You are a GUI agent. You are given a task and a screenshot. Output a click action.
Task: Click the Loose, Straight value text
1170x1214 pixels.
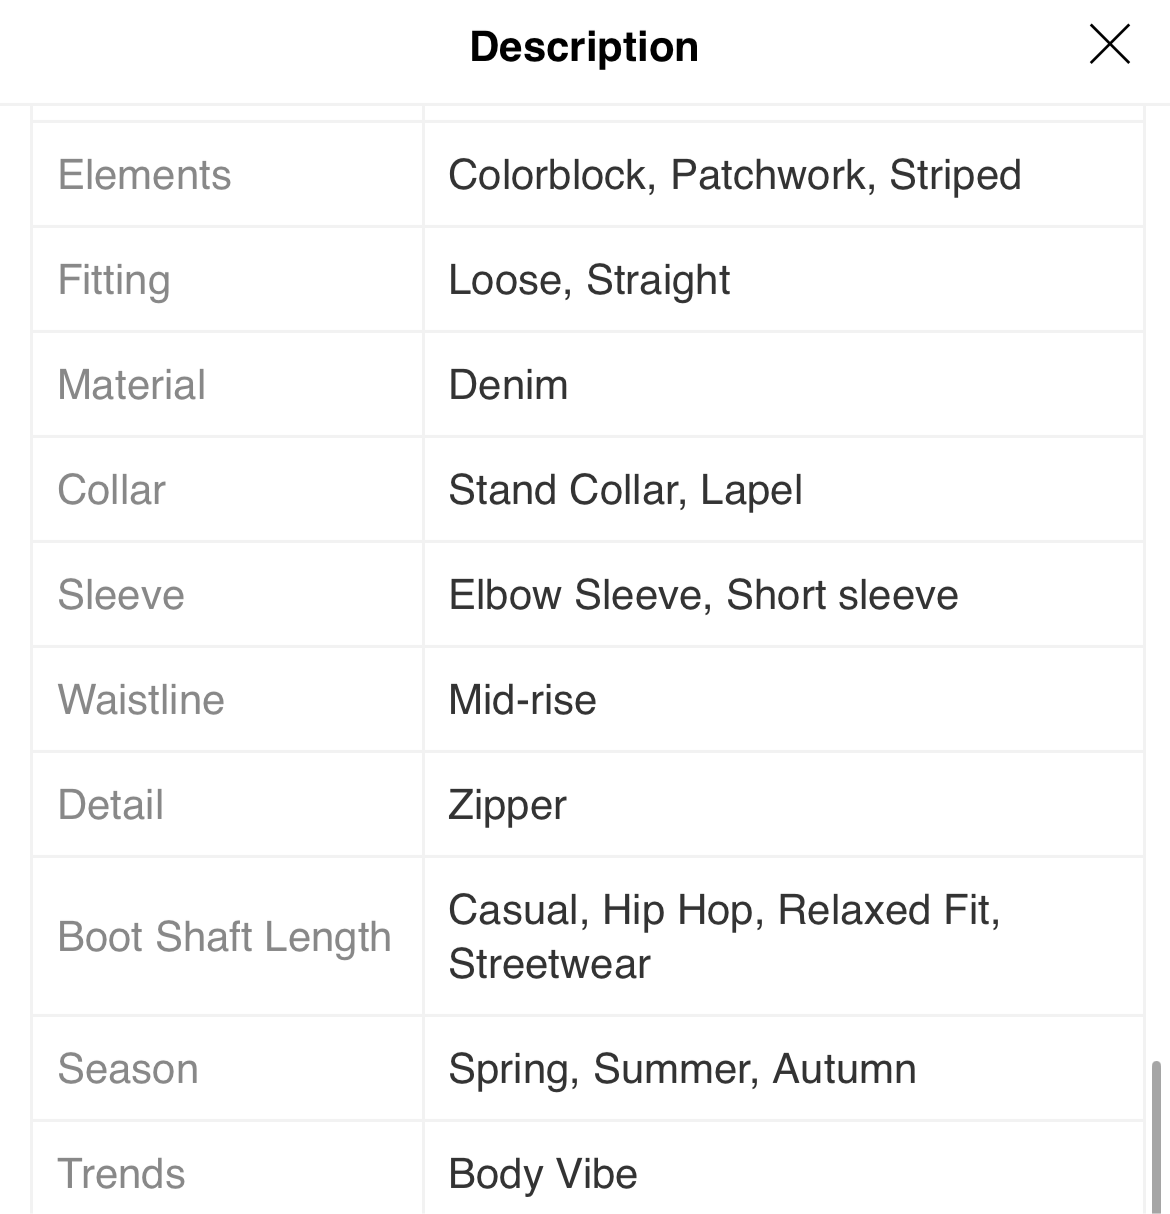pyautogui.click(x=589, y=280)
